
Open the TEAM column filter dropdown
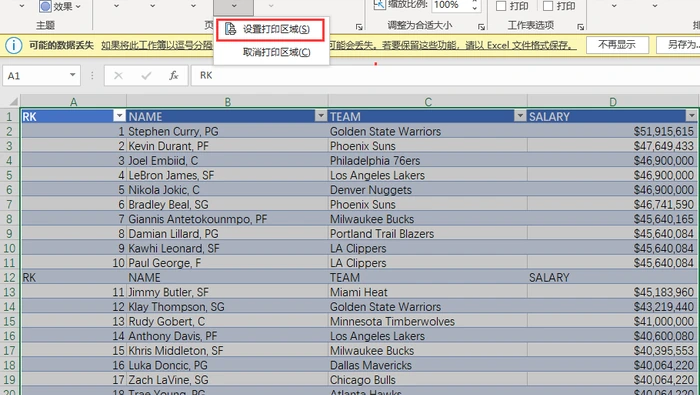click(520, 116)
